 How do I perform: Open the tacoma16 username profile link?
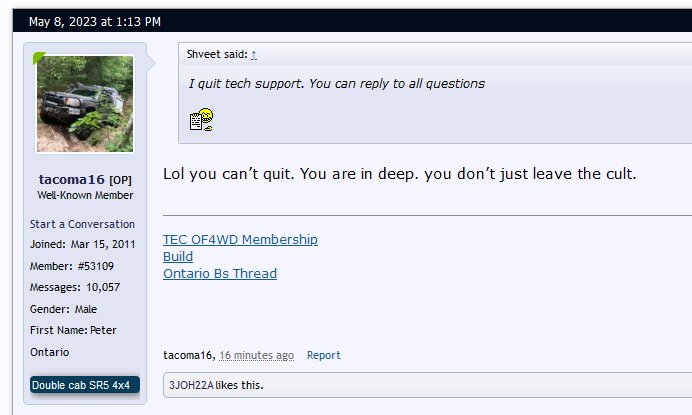(x=71, y=179)
